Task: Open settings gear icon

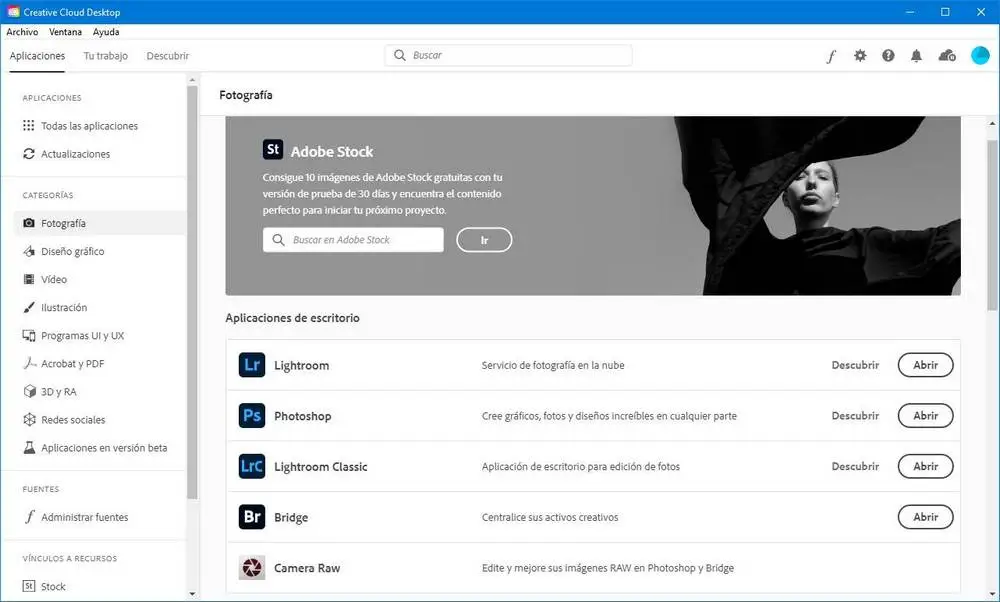Action: [860, 55]
